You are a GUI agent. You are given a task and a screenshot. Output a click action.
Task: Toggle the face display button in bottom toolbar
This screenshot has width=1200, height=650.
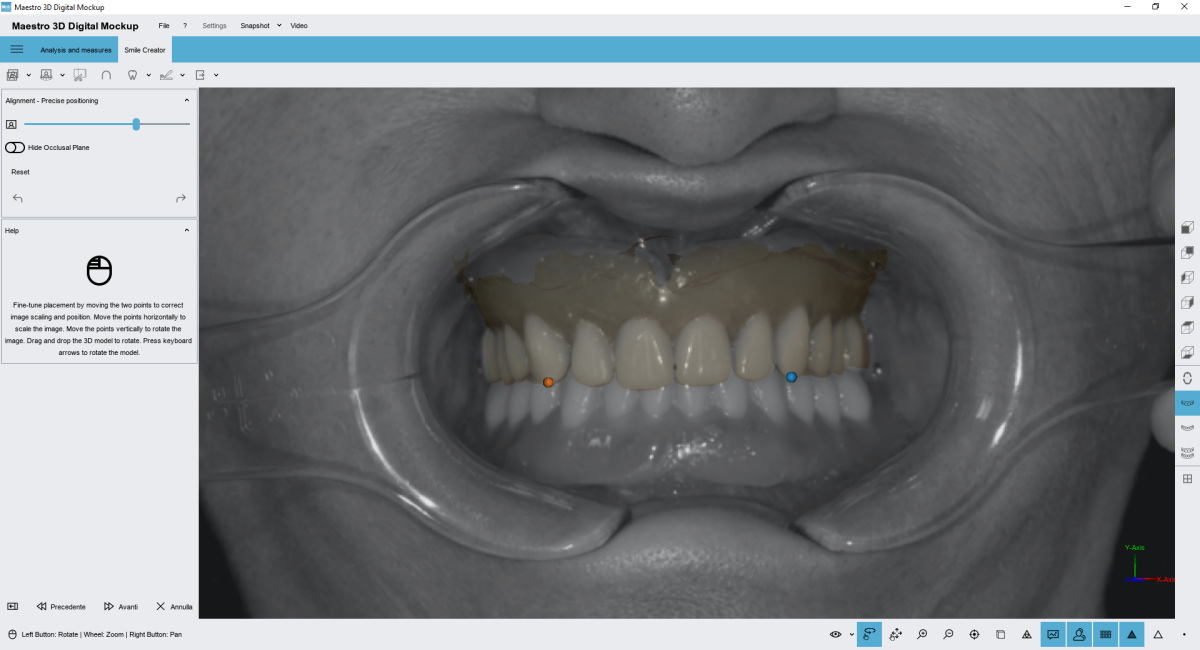click(1079, 634)
